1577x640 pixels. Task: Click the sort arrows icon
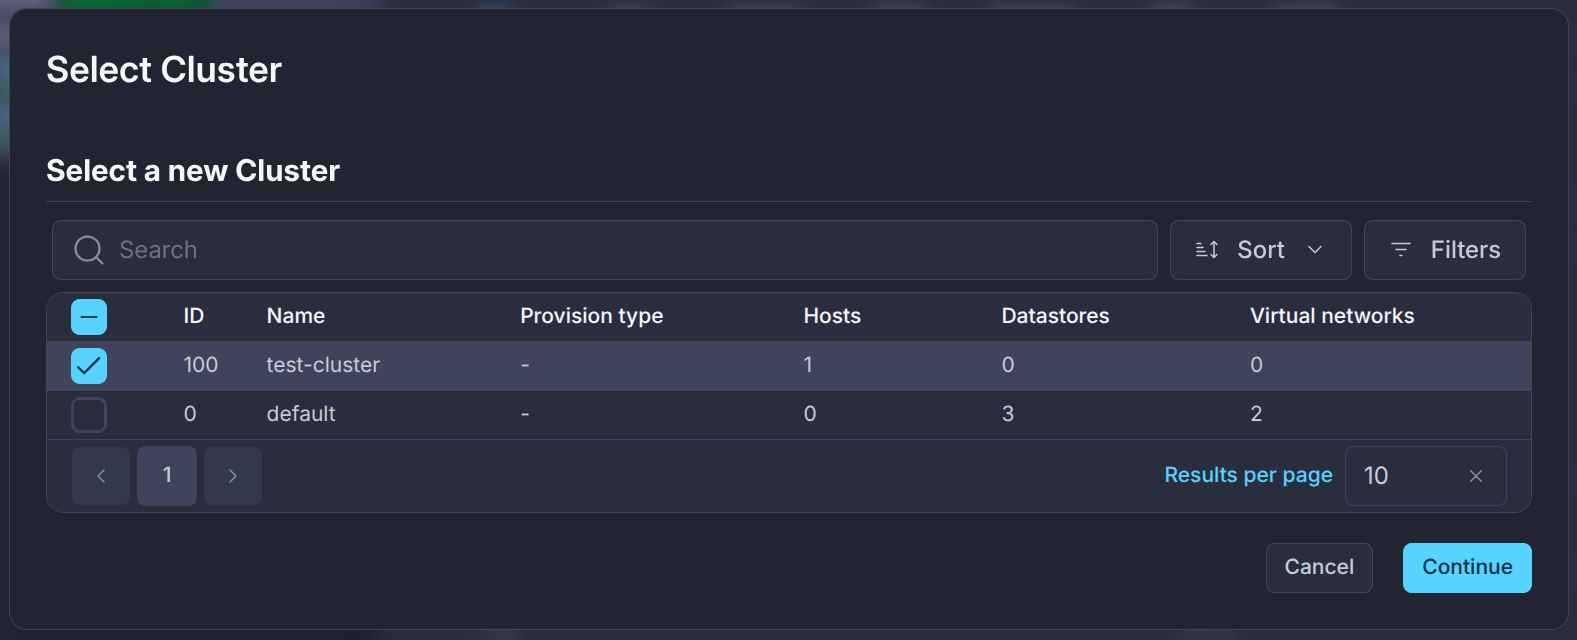tap(1207, 250)
